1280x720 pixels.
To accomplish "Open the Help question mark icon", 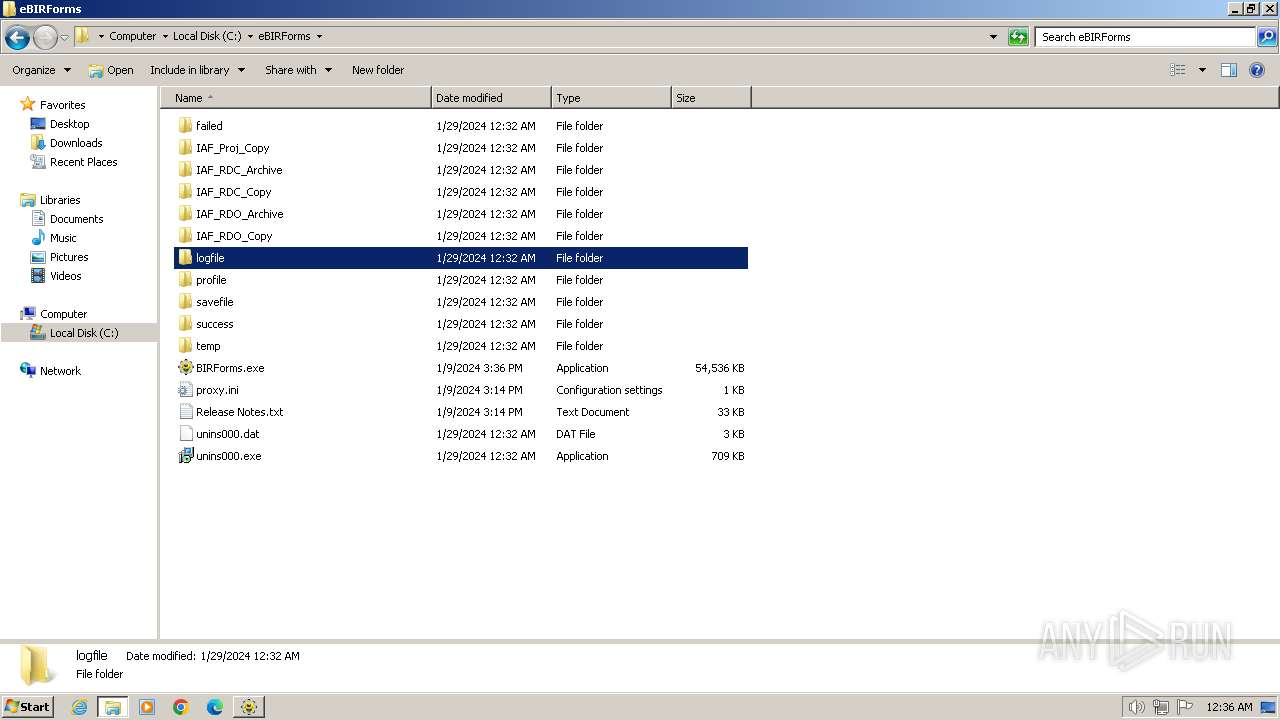I will click(x=1258, y=70).
